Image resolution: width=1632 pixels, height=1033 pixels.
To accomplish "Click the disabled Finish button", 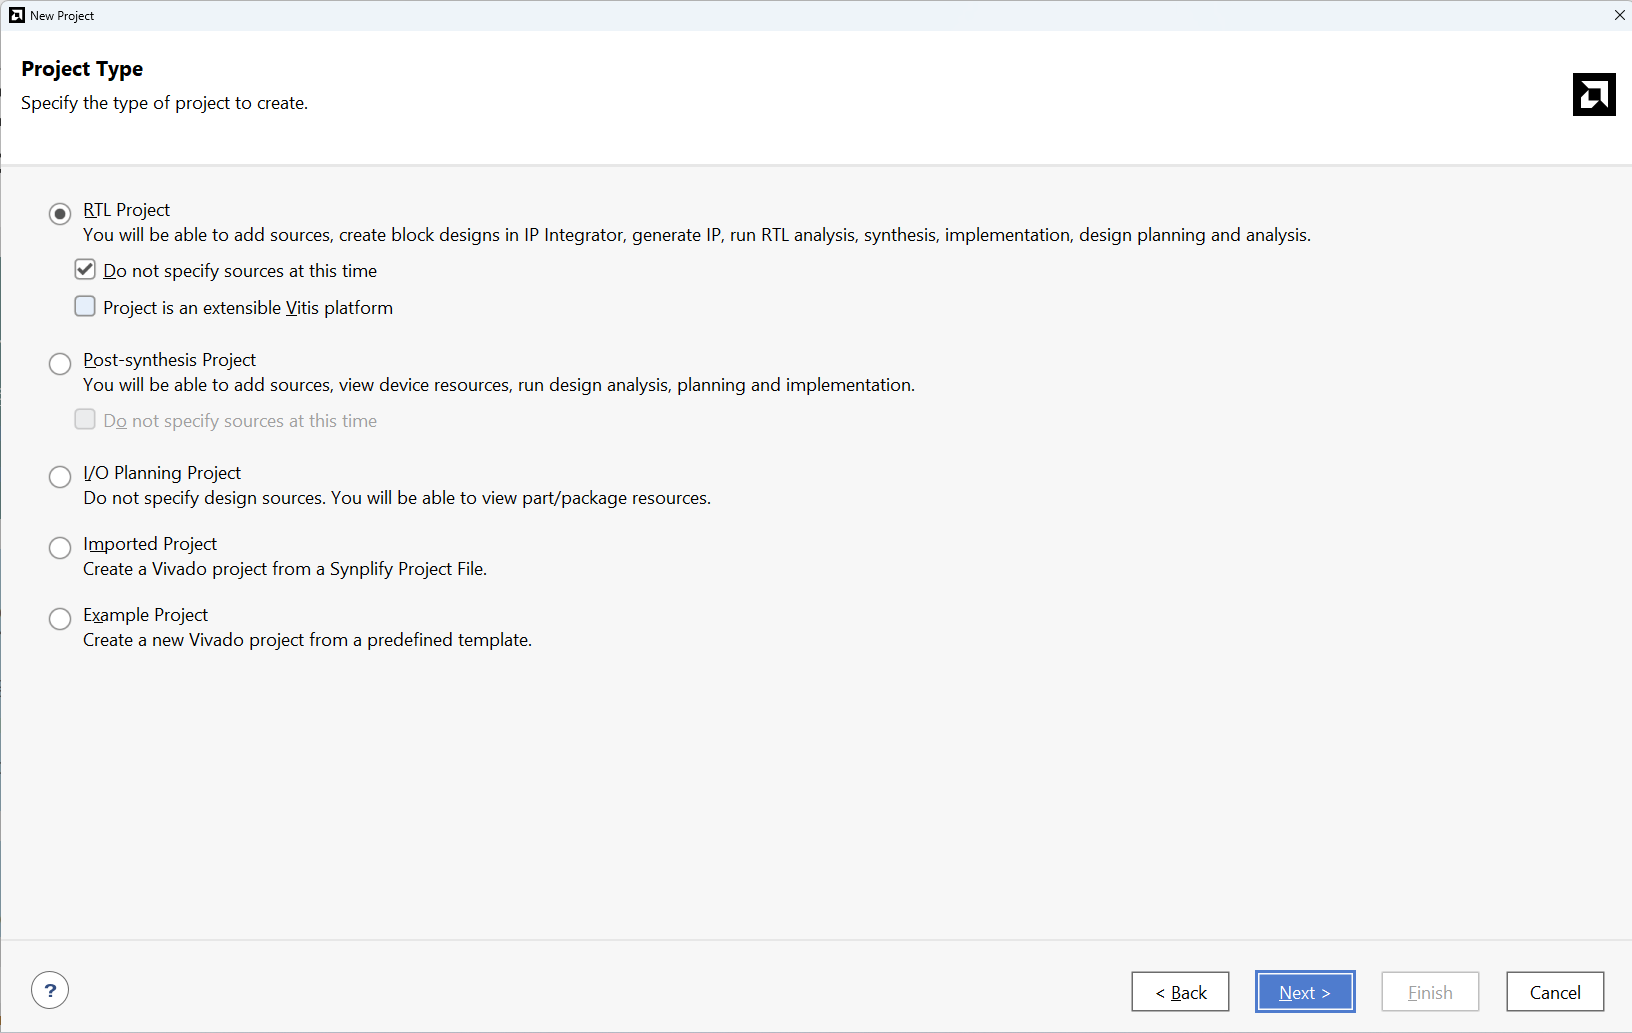I will click(1430, 992).
